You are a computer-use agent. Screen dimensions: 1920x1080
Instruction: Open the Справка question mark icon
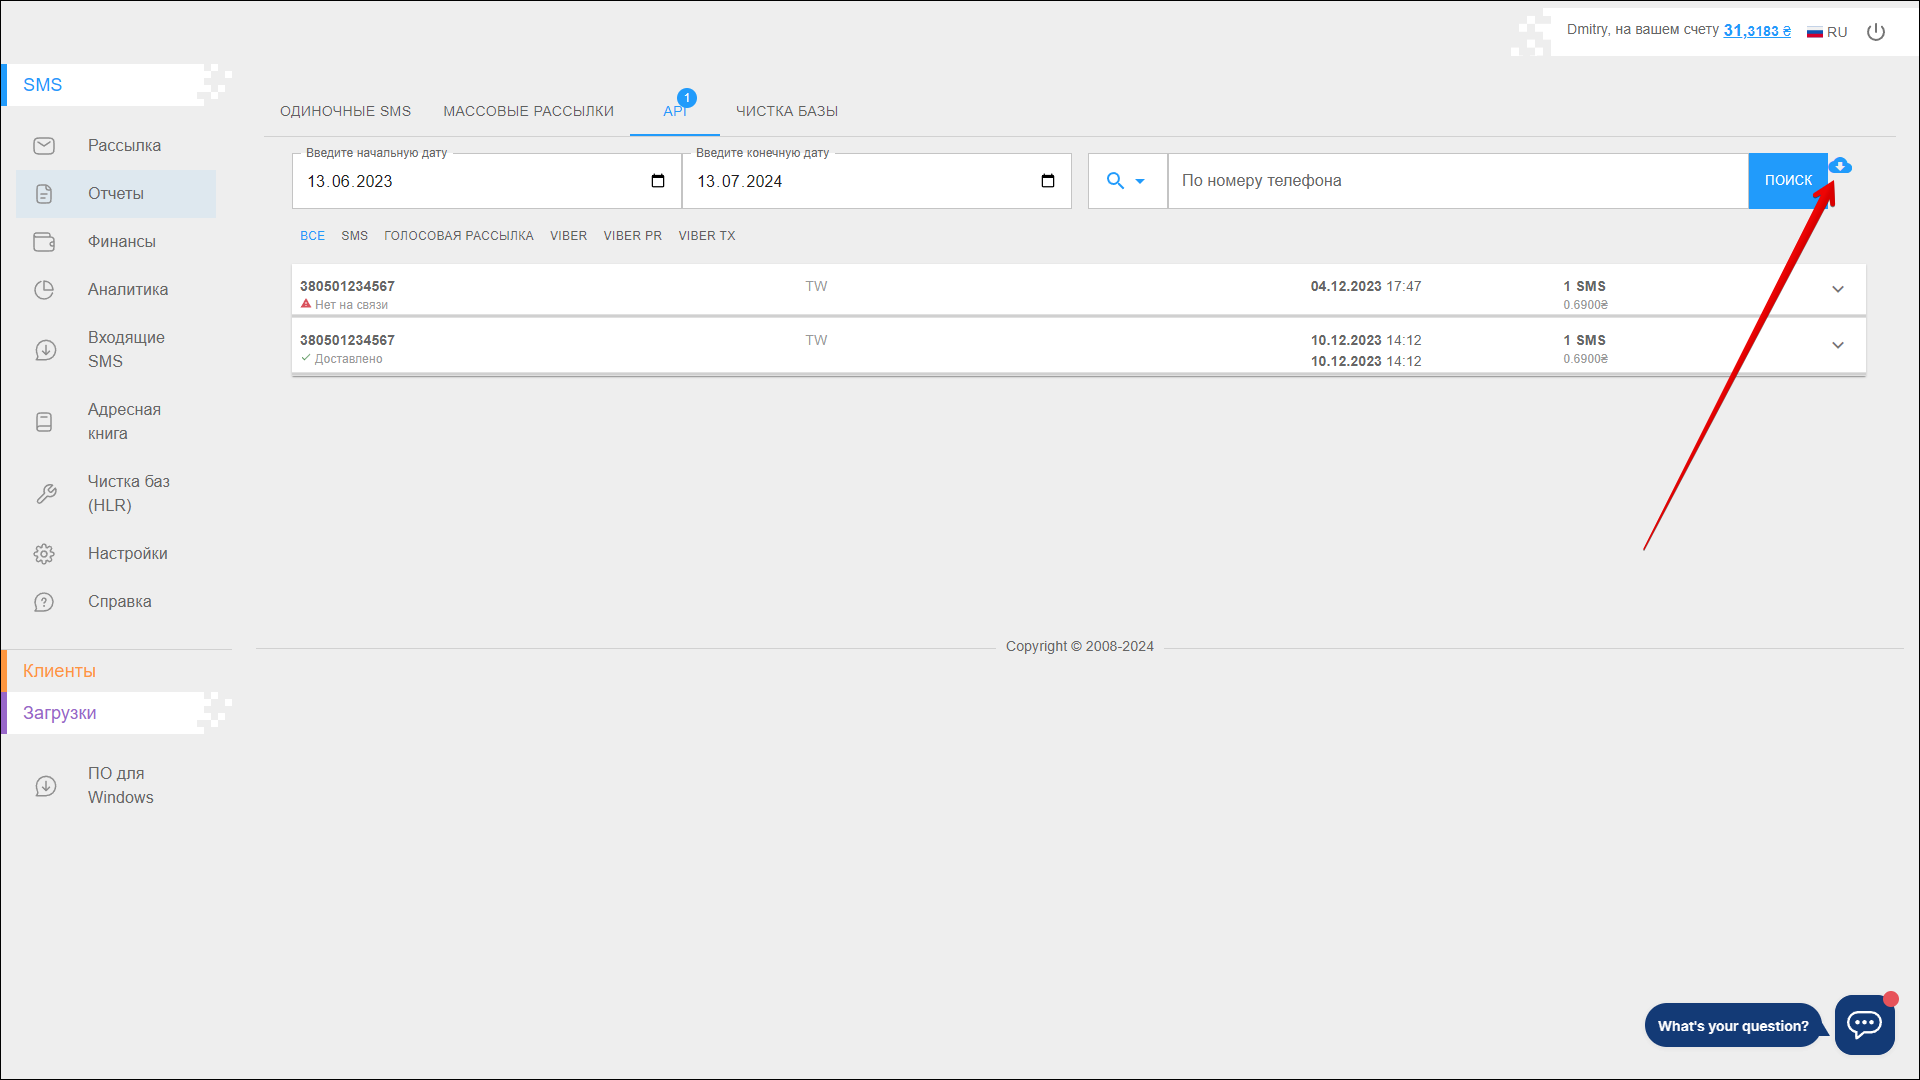[x=44, y=602]
